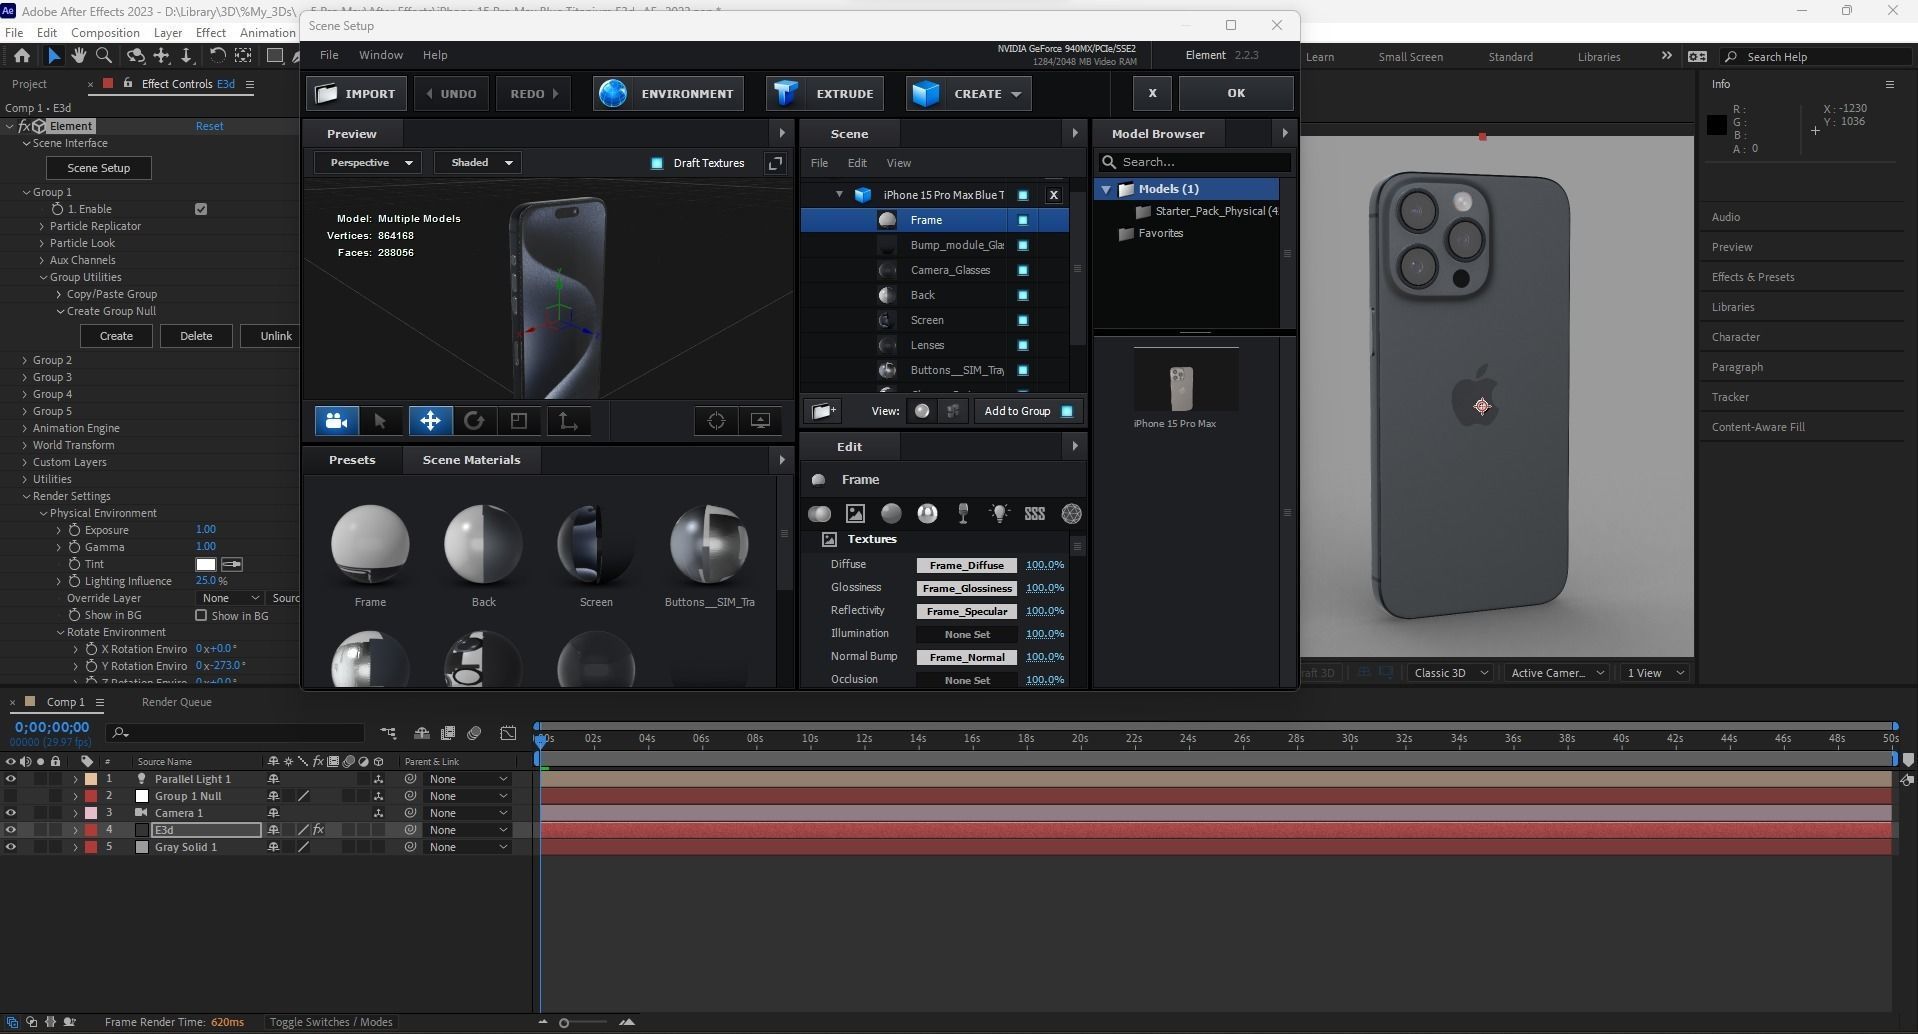The image size is (1918, 1034).
Task: Click the Home icon in After Effects toolbar
Action: point(21,56)
